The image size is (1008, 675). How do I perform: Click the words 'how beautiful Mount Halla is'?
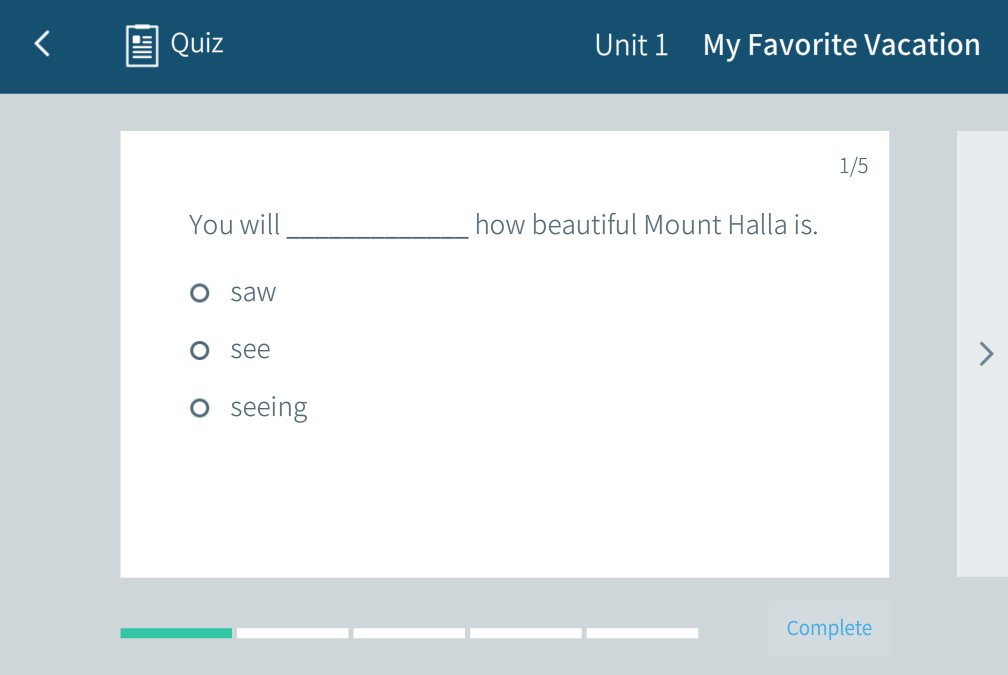point(646,225)
